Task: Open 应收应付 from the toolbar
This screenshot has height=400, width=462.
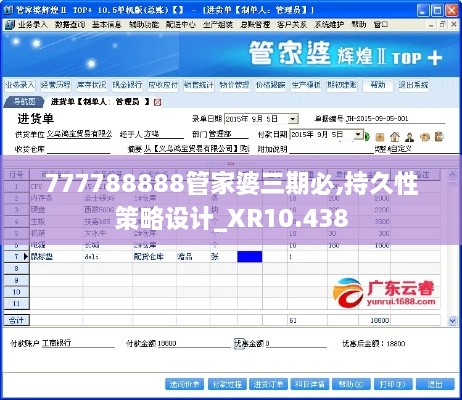Action: tap(163, 85)
